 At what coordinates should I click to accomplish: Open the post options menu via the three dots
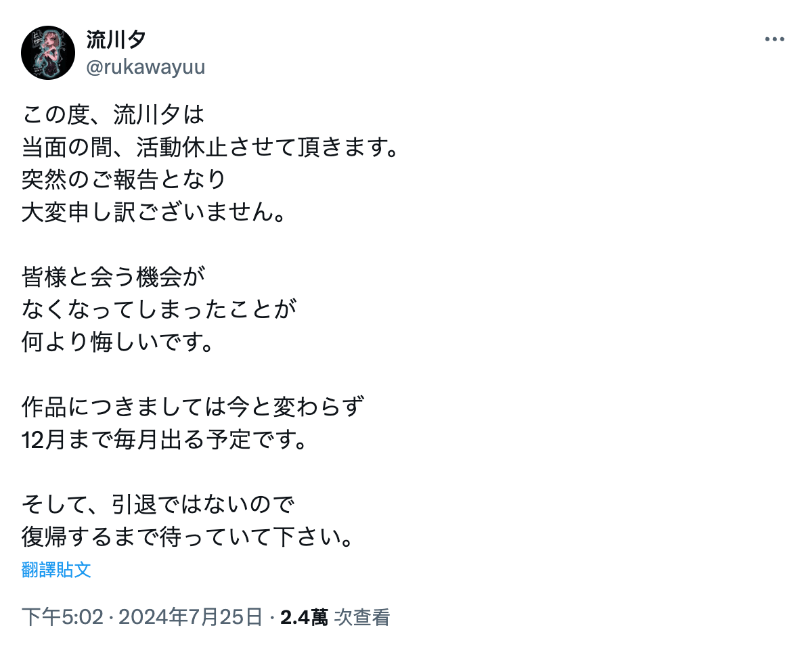coord(774,38)
